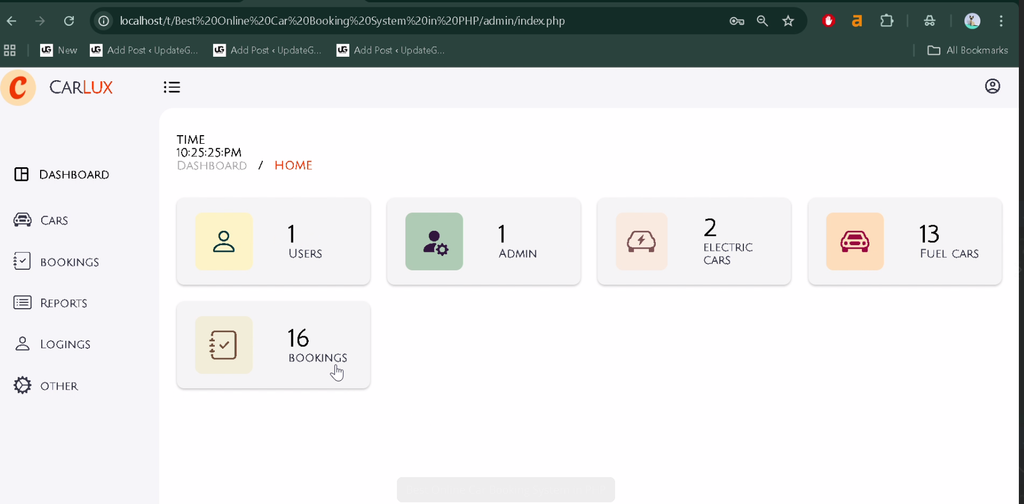Click the Bookings notebook card icon

point(224,345)
